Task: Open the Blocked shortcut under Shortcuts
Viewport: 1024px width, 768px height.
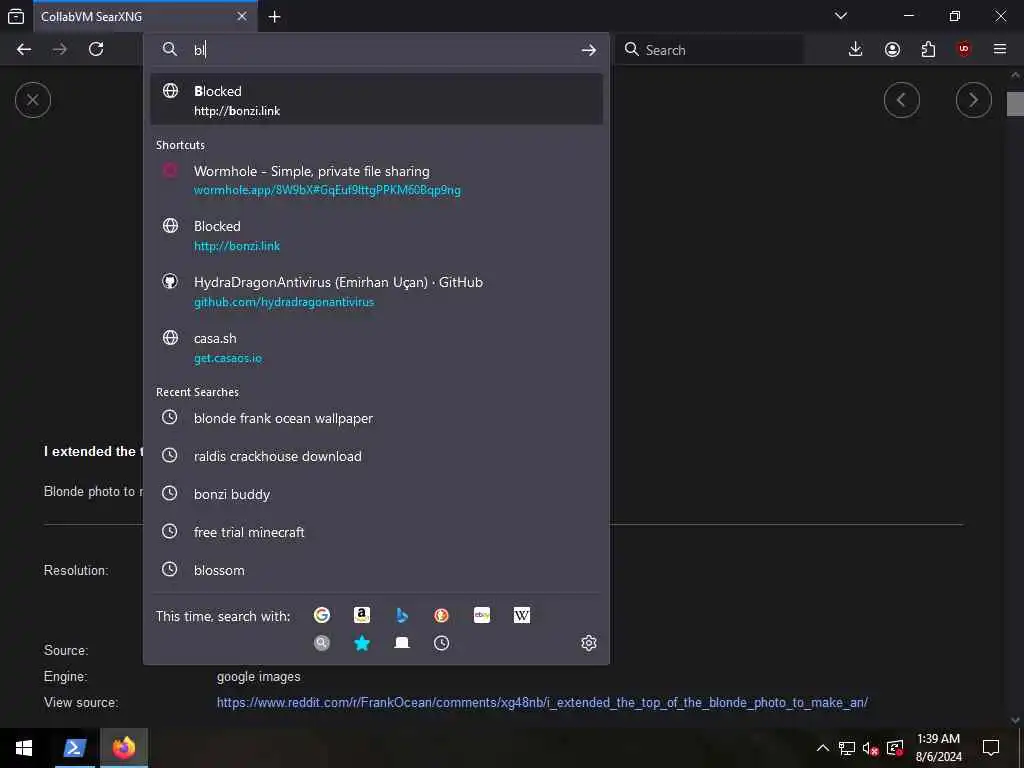Action: 376,236
